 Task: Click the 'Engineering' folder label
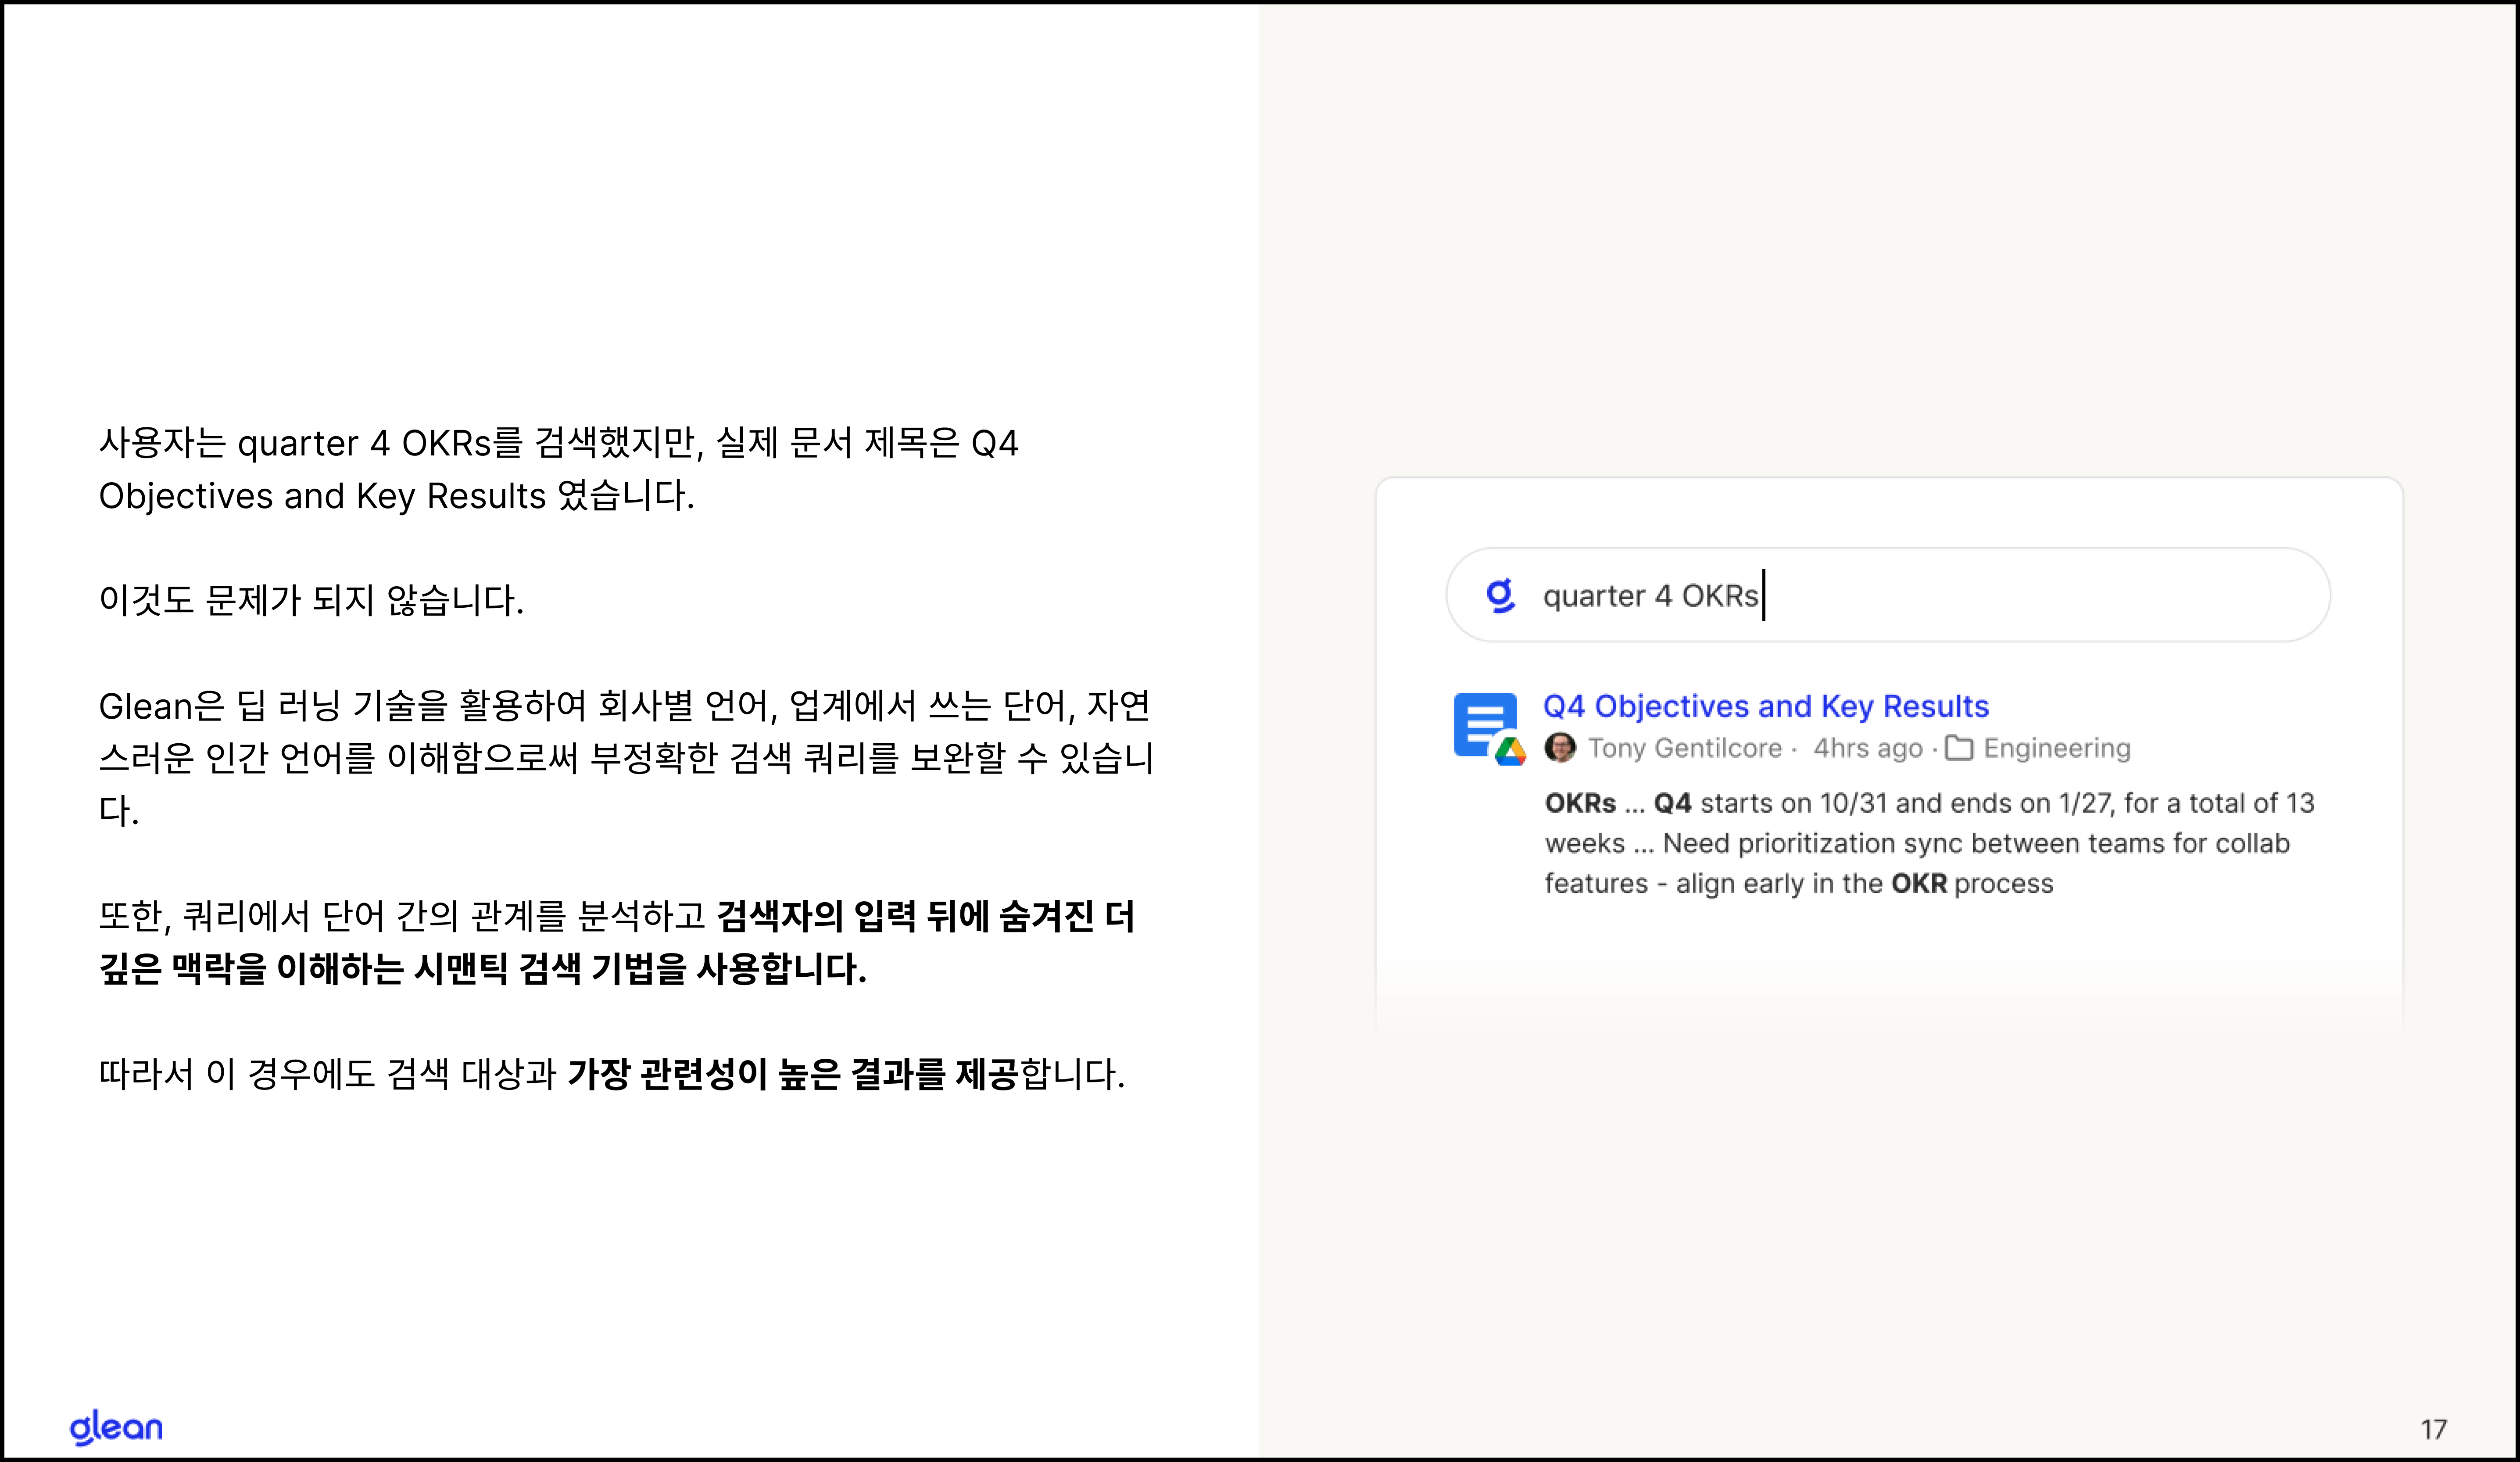point(2057,748)
